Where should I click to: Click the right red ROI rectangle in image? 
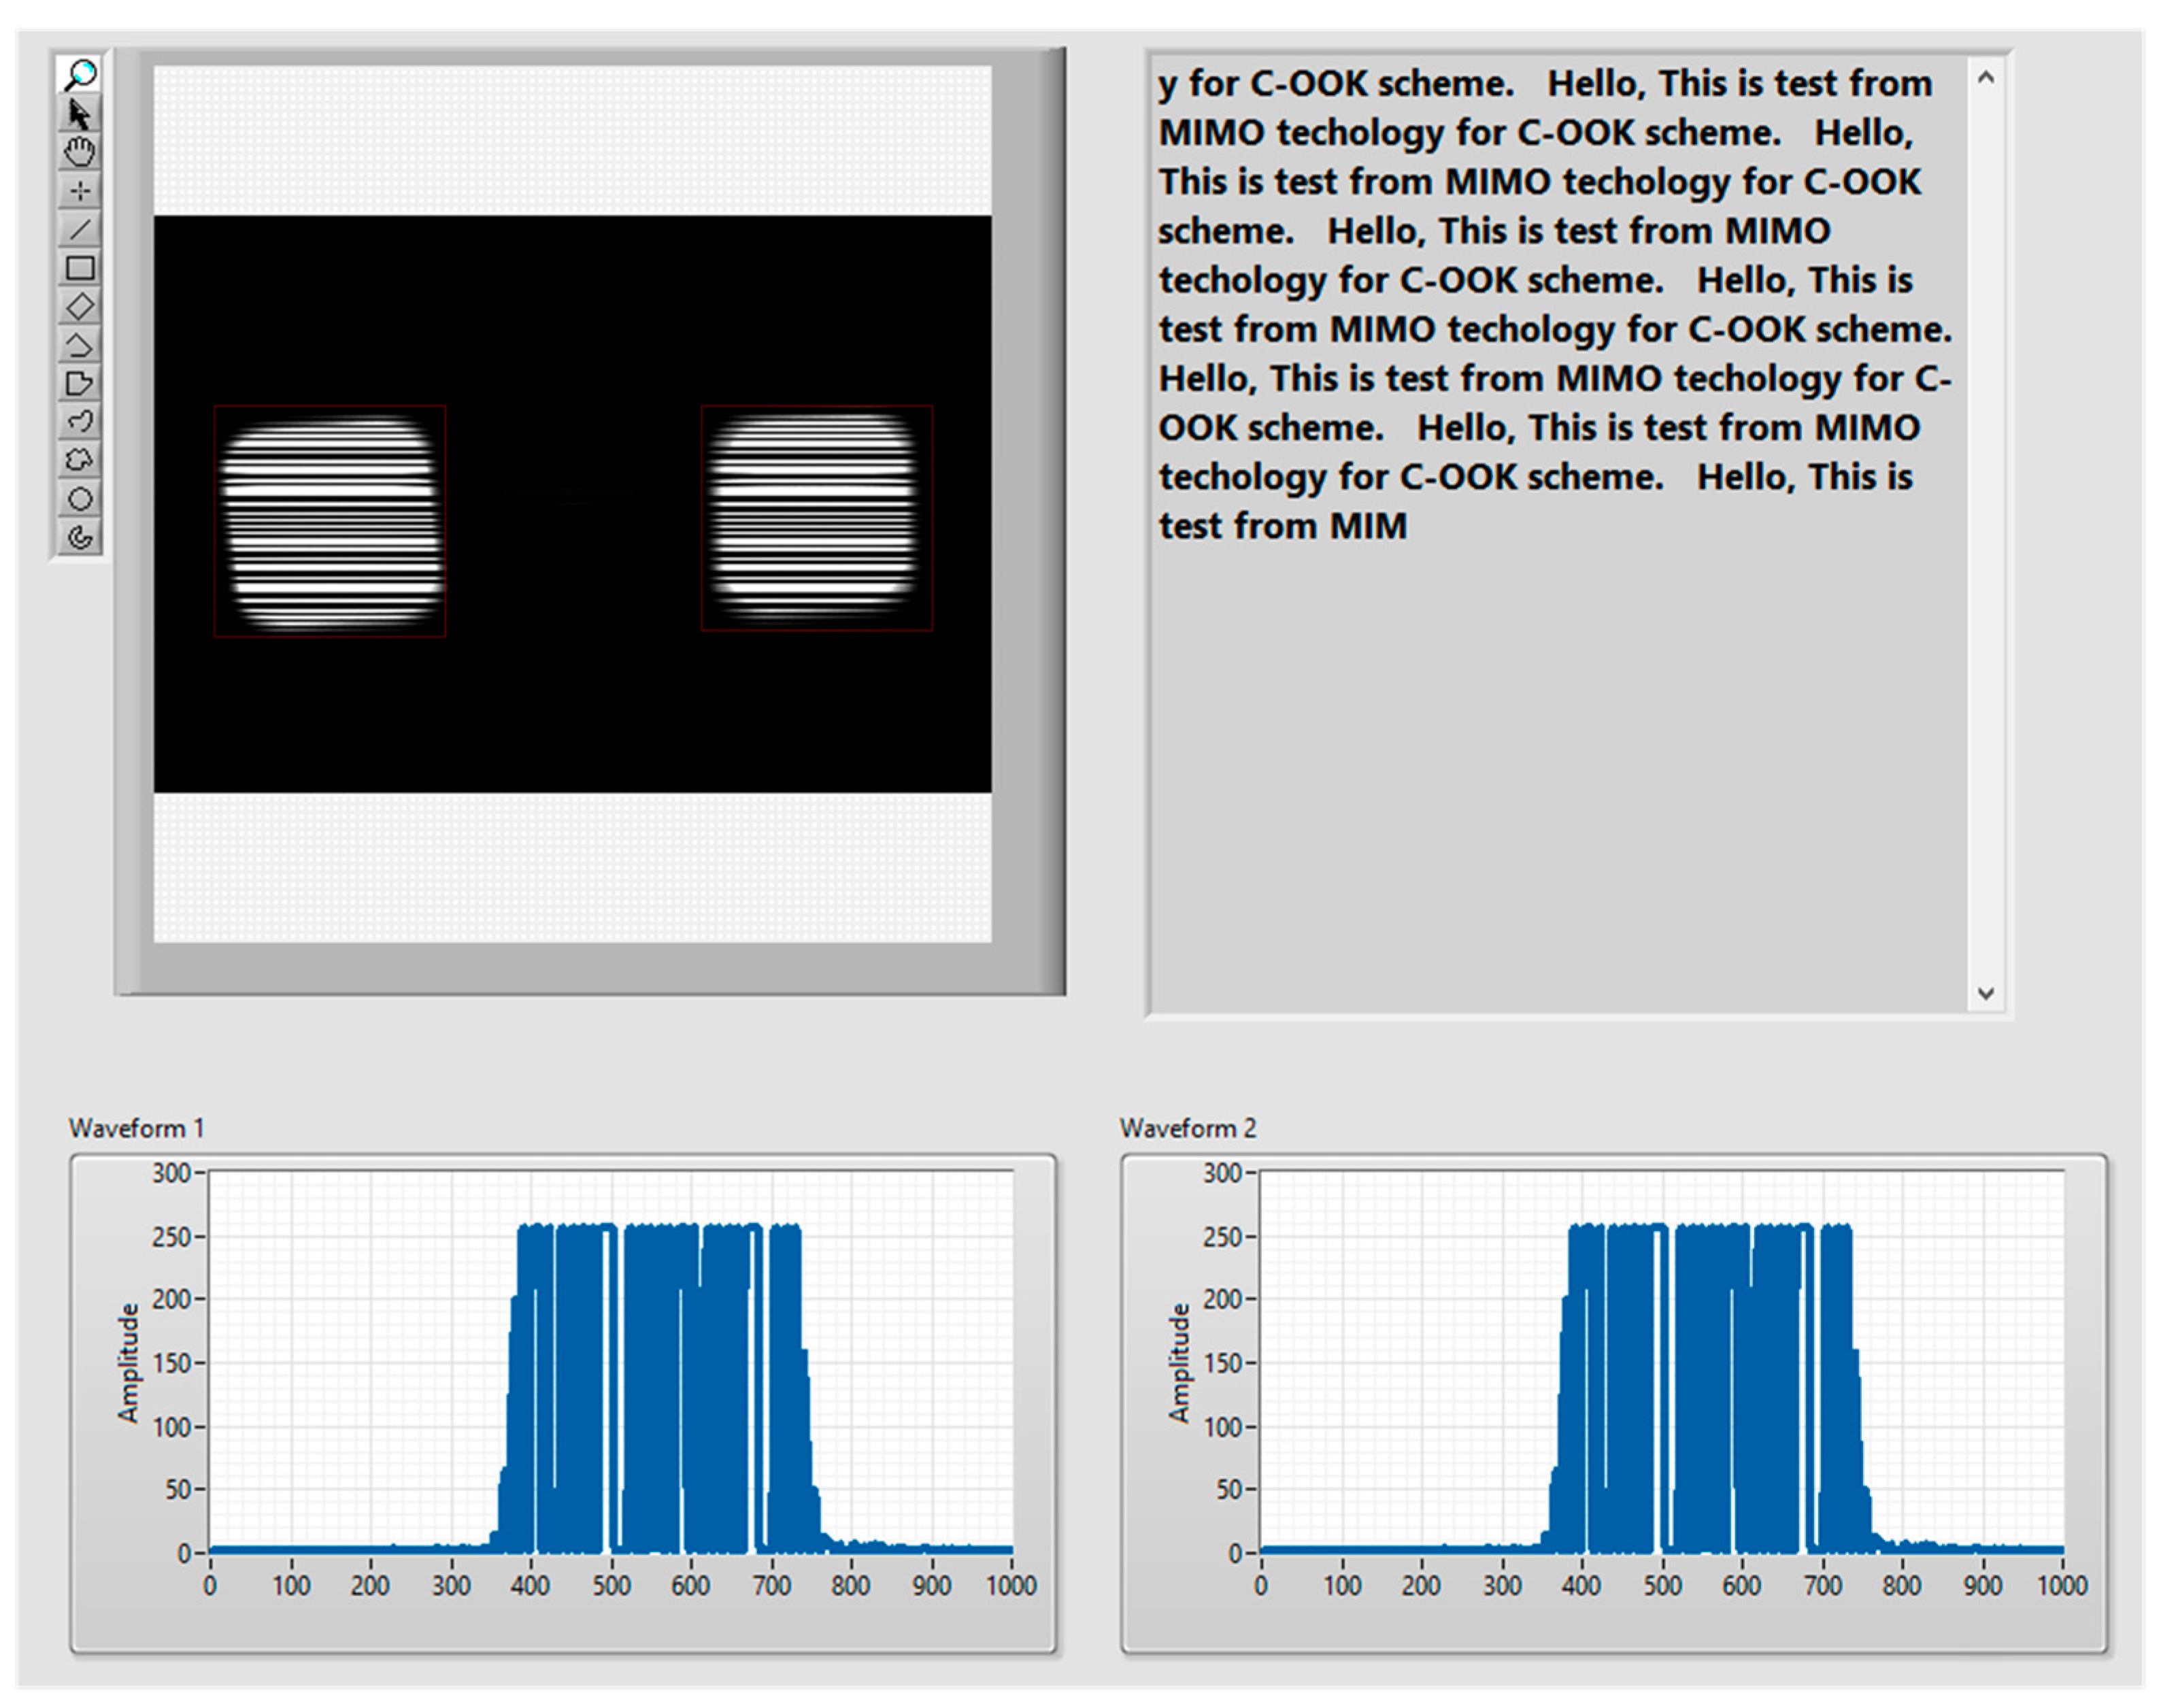pyautogui.click(x=817, y=518)
